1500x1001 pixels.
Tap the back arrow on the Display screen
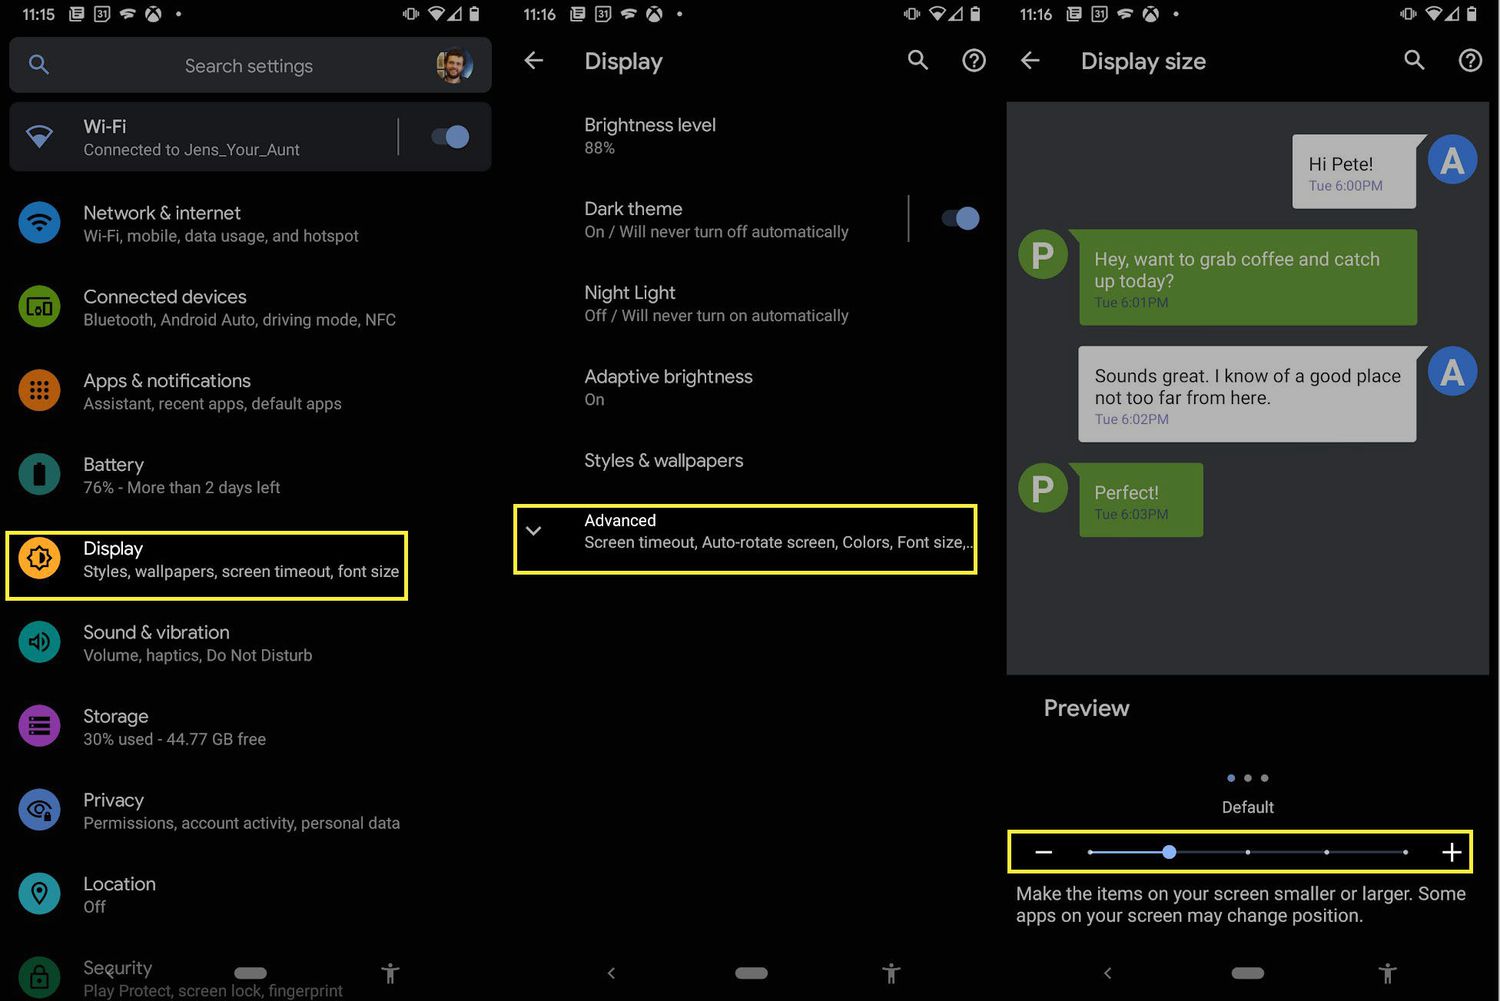pos(534,61)
